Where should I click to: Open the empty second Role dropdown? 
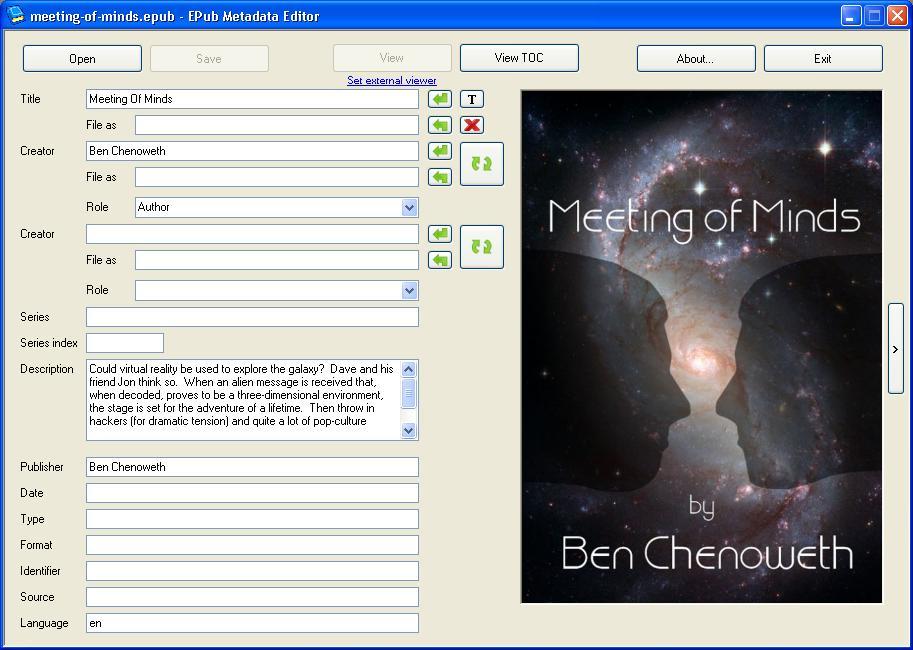click(x=407, y=290)
